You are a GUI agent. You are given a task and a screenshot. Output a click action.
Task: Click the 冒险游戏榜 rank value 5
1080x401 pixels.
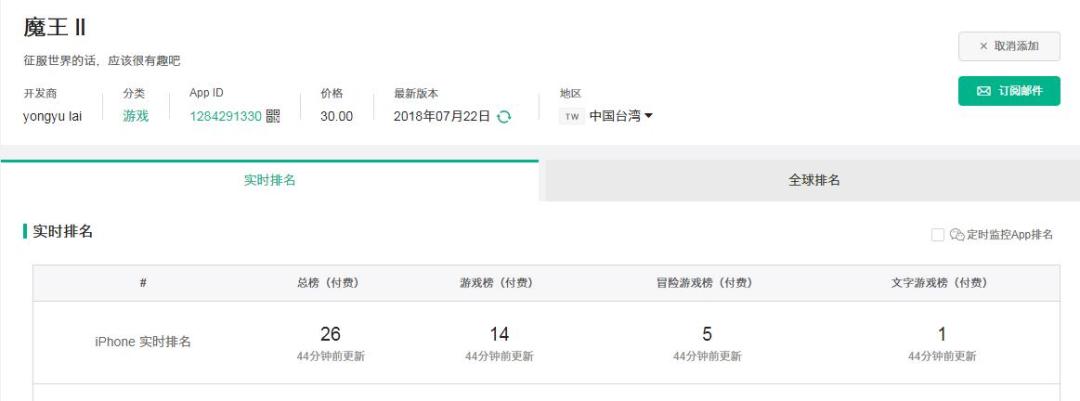(707, 334)
